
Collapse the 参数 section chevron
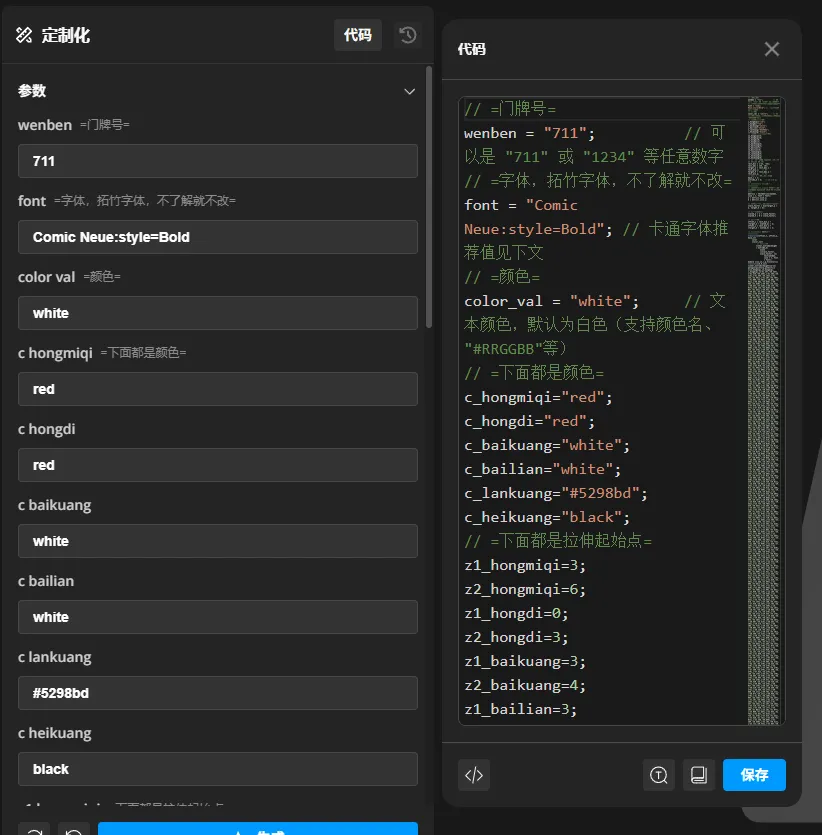click(409, 92)
